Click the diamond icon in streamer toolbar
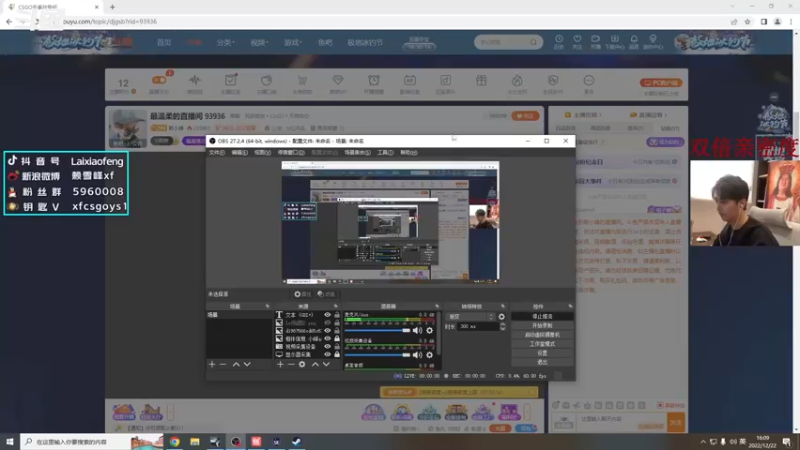 pos(338,81)
